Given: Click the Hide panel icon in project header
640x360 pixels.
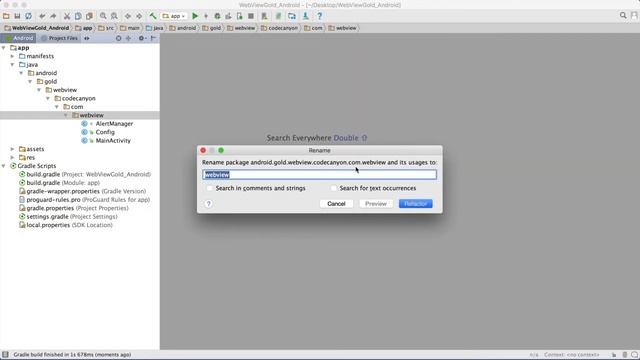Looking at the screenshot, I should [x=153, y=38].
